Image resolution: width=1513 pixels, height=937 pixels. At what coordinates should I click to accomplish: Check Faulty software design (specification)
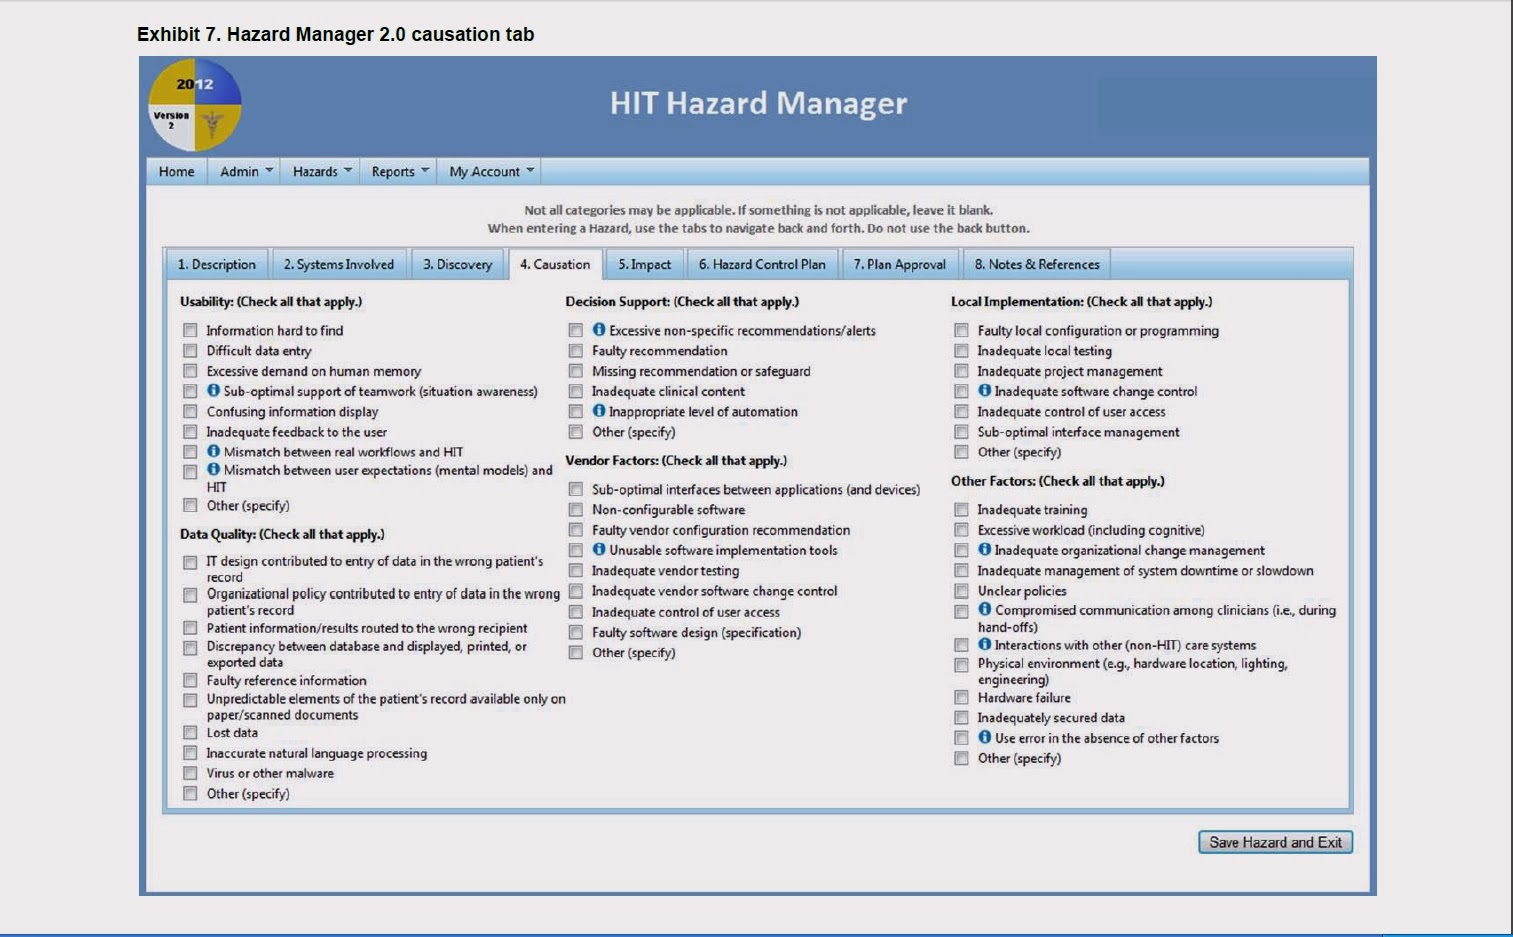(576, 633)
